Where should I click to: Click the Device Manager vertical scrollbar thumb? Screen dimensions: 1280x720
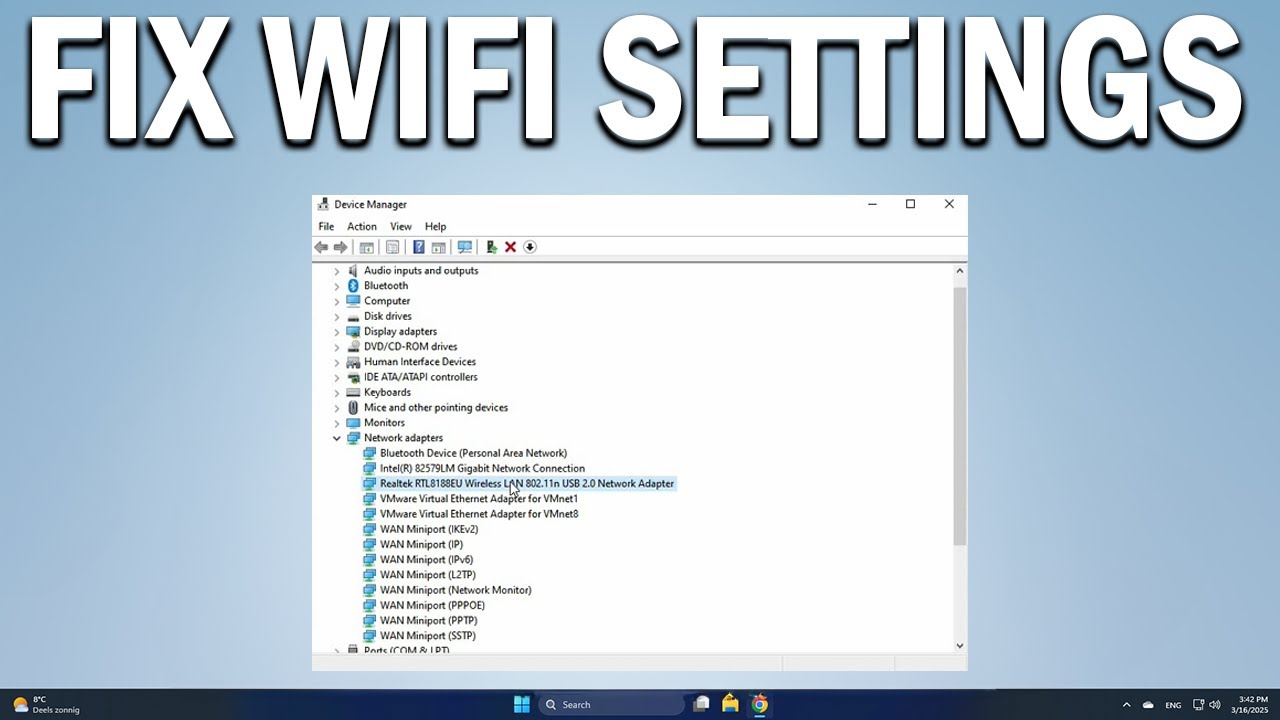(960, 415)
